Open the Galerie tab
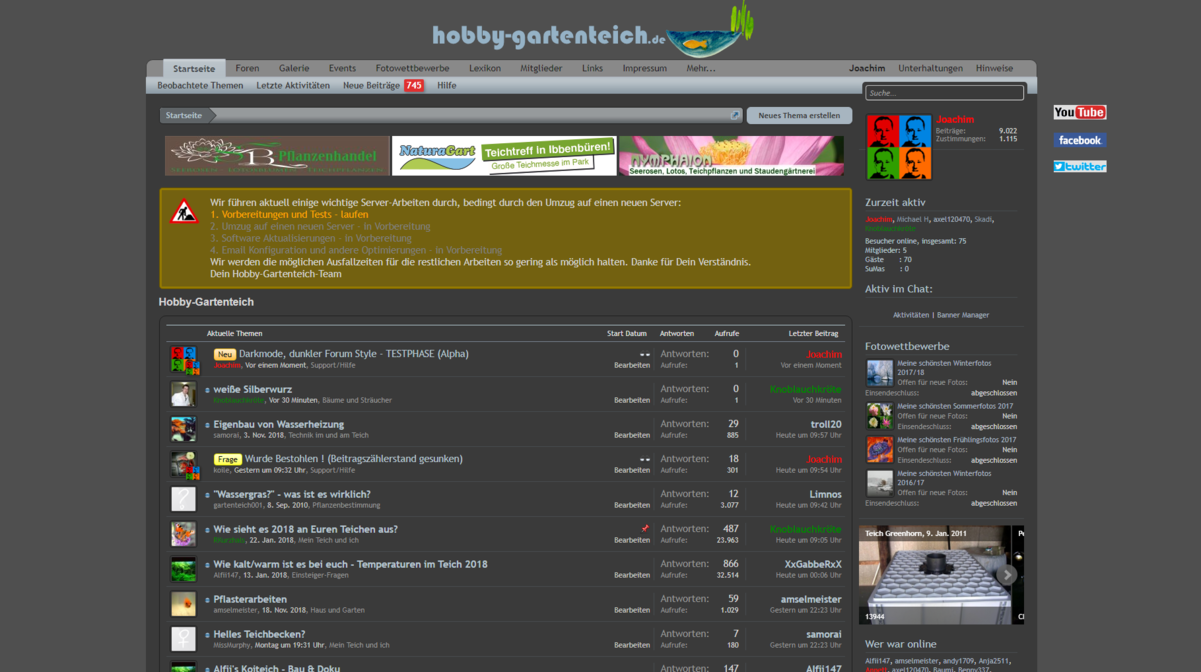 click(x=294, y=68)
